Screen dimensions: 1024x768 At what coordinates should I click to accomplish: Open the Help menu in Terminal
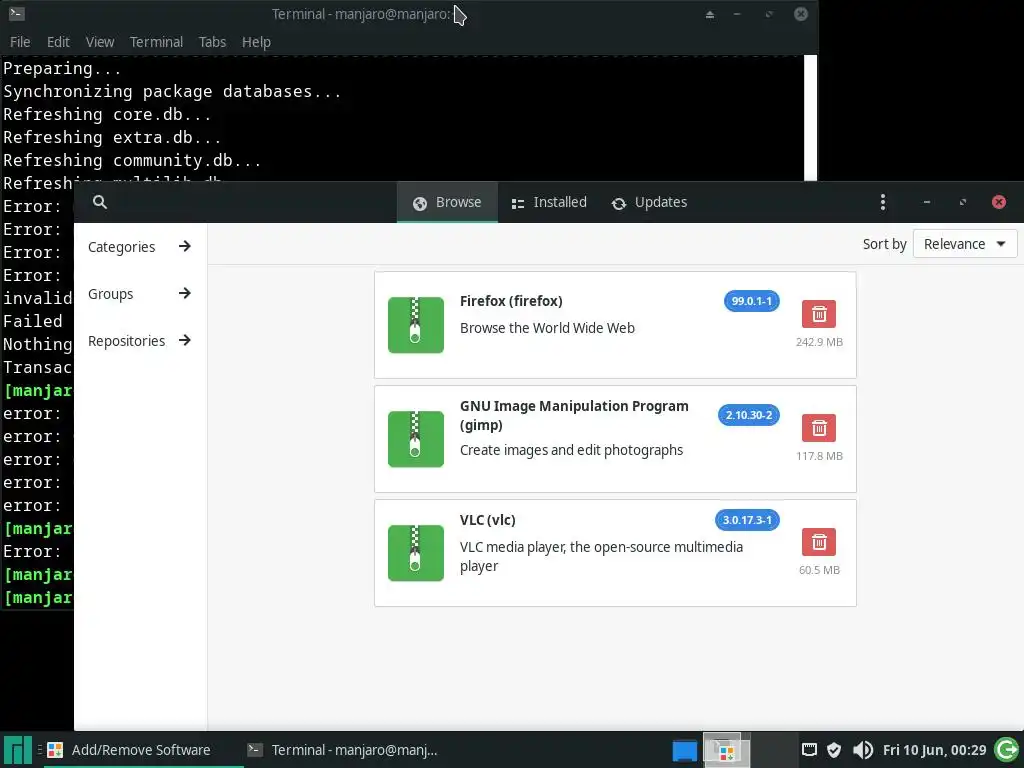[256, 42]
